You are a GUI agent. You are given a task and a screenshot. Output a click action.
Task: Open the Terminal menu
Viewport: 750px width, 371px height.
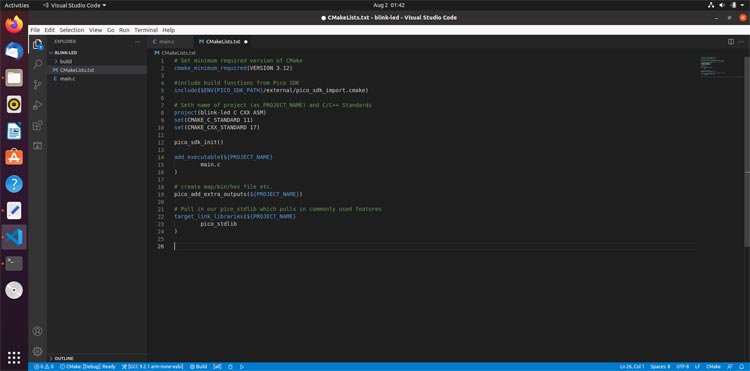click(146, 30)
